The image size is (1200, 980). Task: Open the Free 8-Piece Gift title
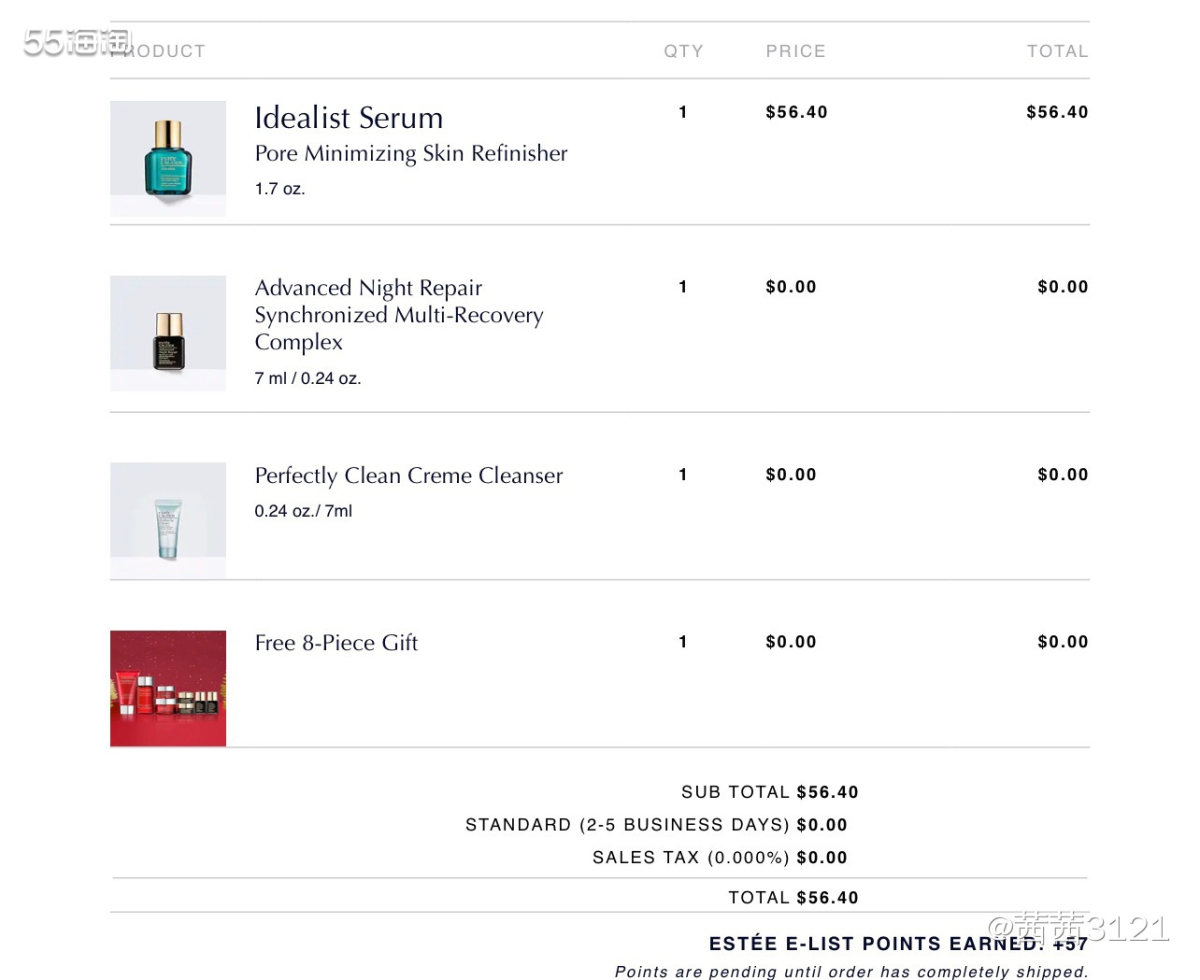(x=336, y=643)
